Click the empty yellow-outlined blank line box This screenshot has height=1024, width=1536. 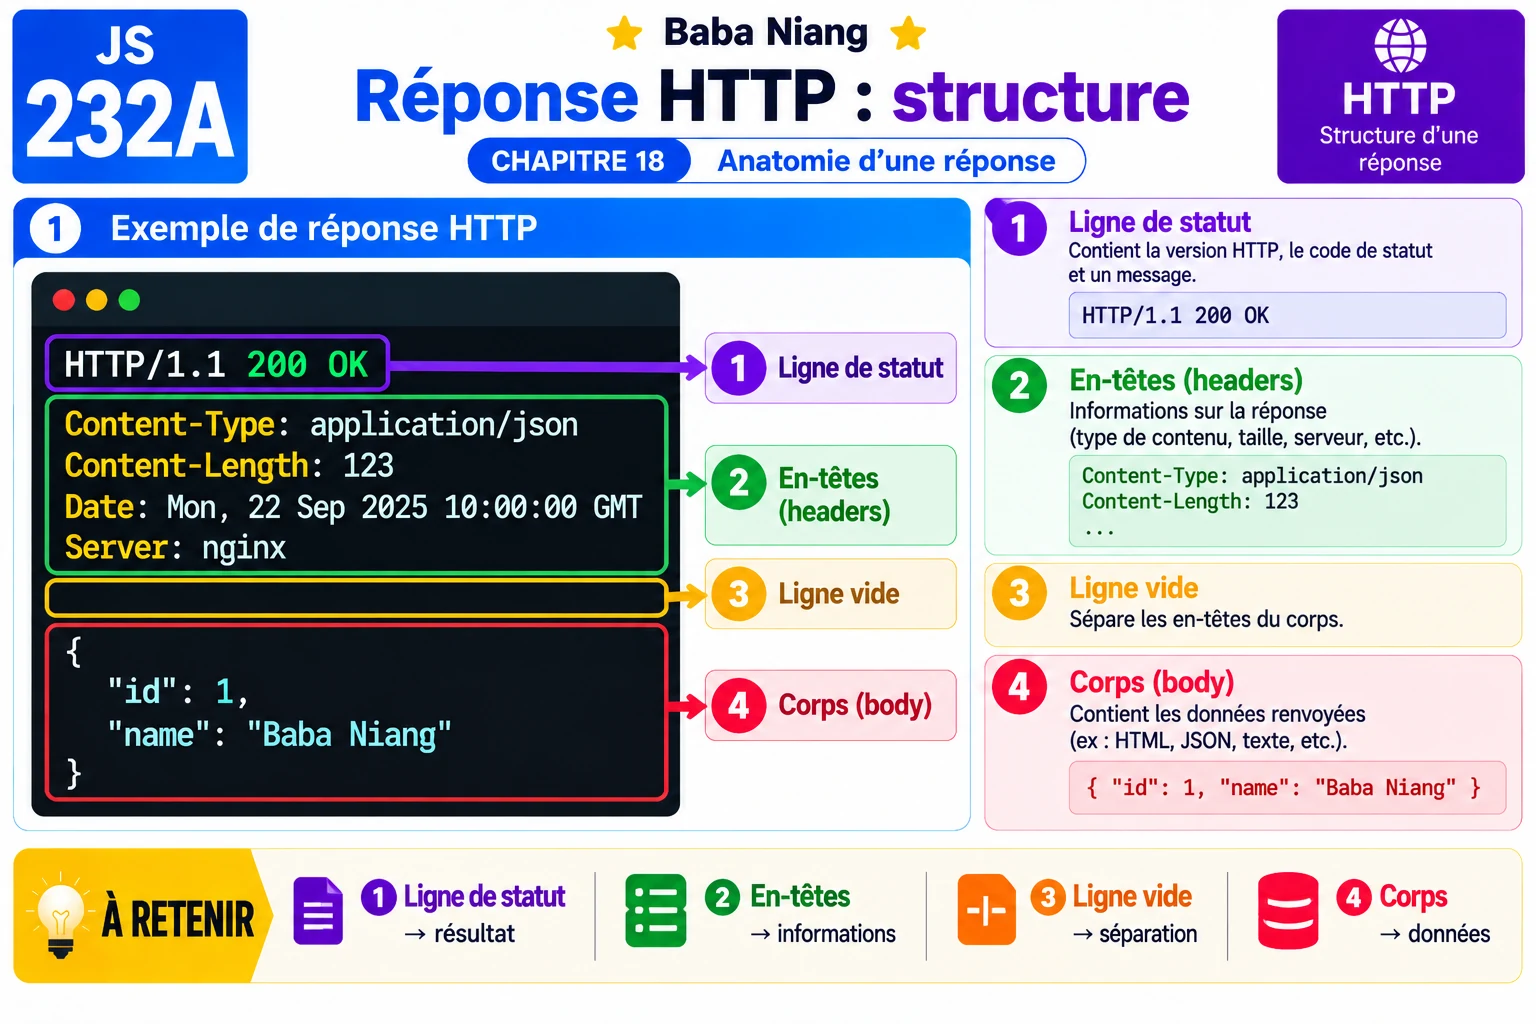pos(356,598)
